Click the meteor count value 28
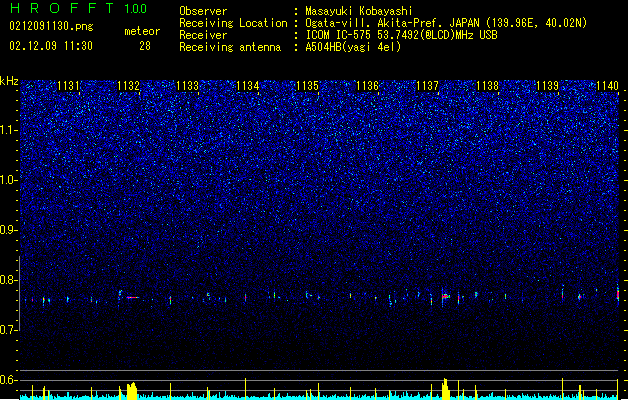 [x=145, y=46]
